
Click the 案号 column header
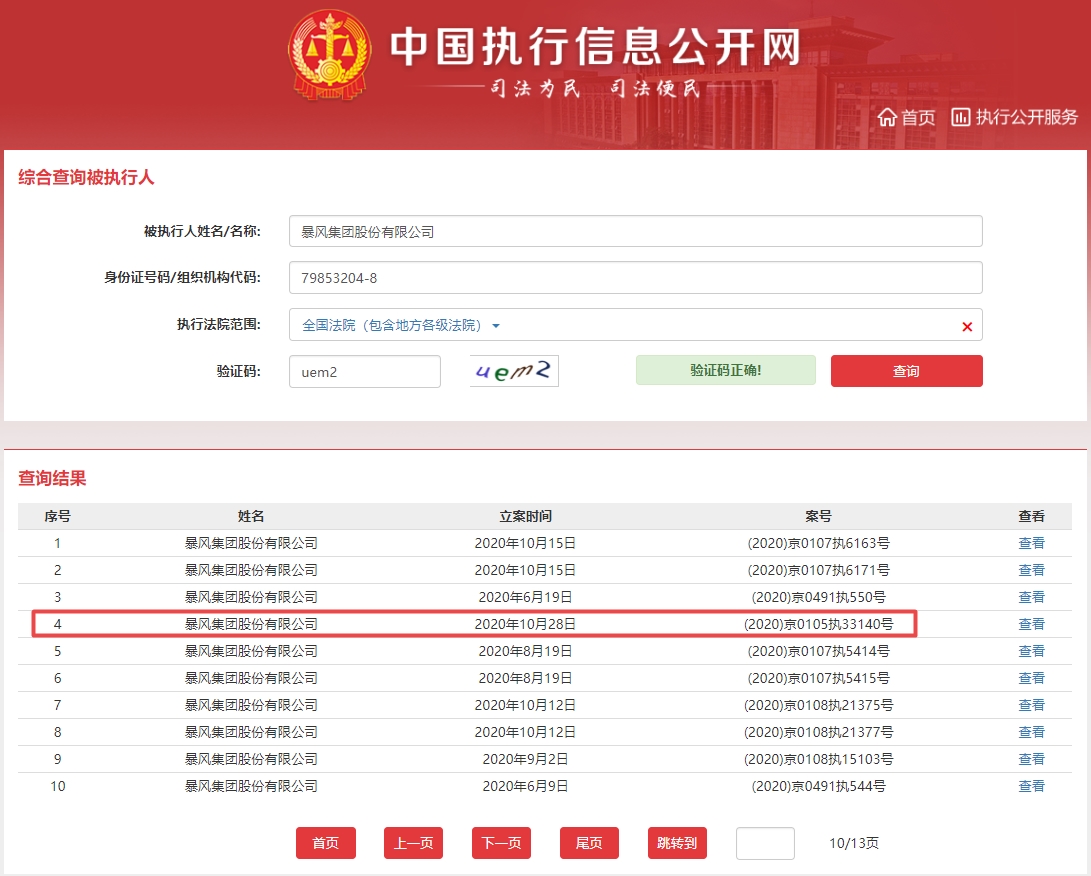pyautogui.click(x=818, y=516)
